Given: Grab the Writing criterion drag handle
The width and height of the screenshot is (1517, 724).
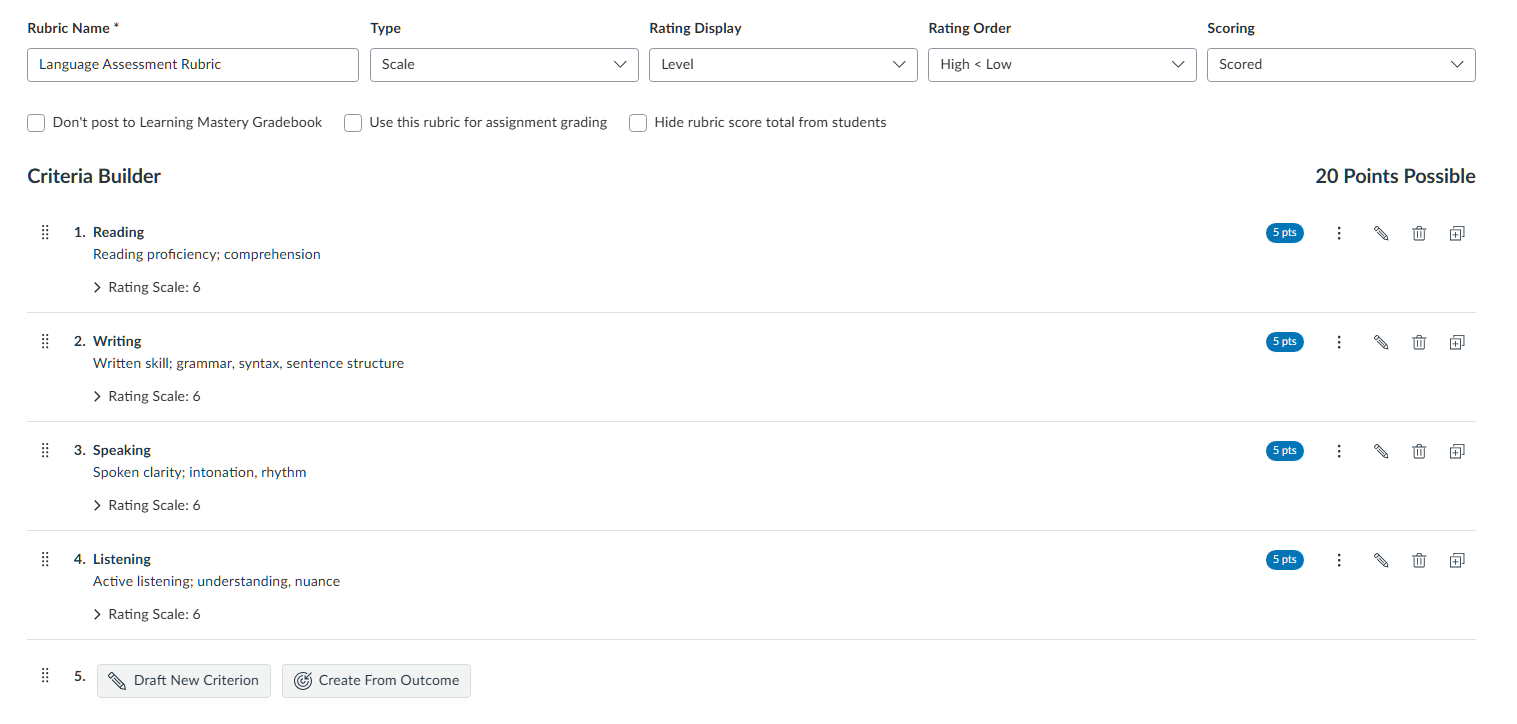Looking at the screenshot, I should 45,341.
